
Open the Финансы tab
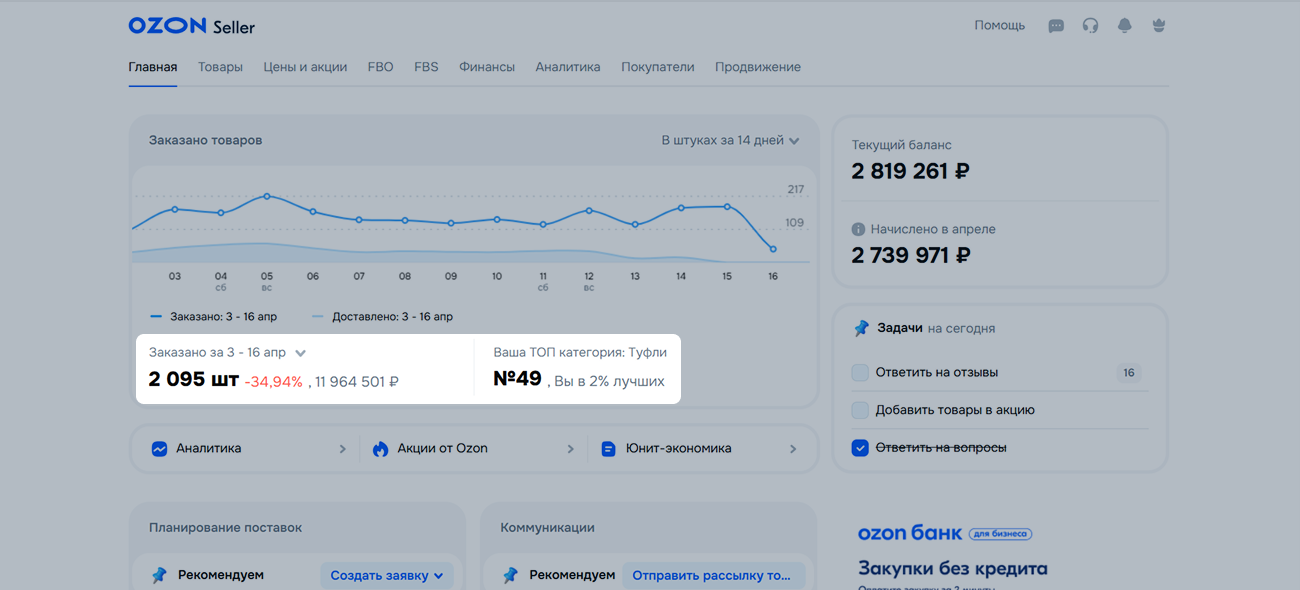click(x=487, y=67)
